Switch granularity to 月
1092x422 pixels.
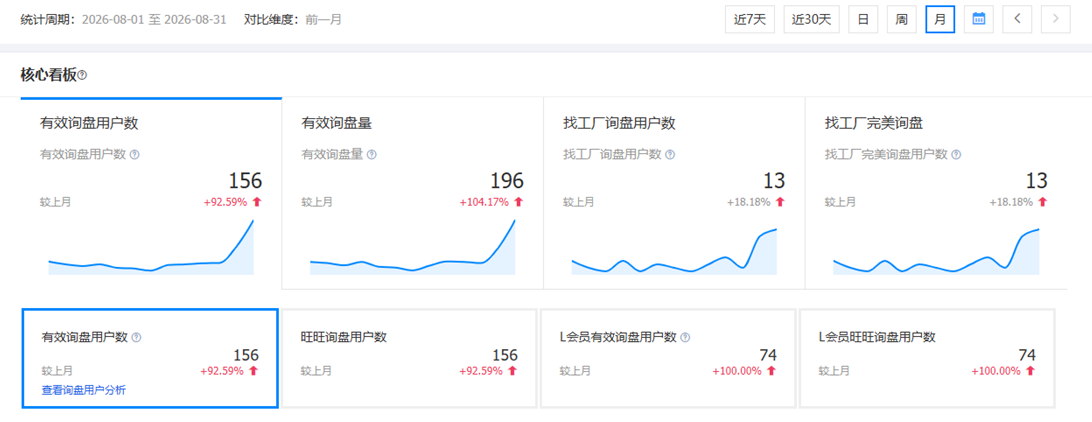[x=940, y=19]
